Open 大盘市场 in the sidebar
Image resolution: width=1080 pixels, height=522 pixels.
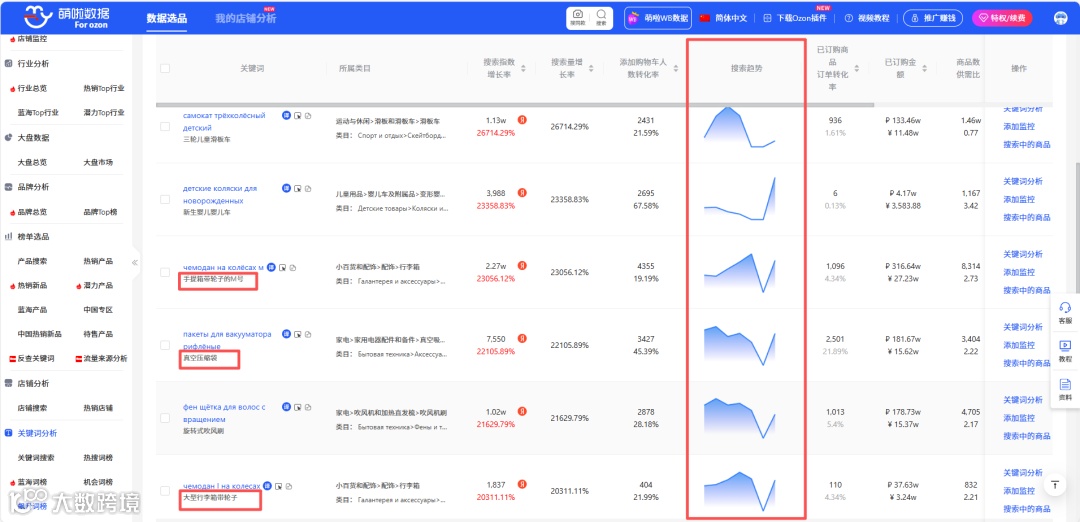pos(98,163)
